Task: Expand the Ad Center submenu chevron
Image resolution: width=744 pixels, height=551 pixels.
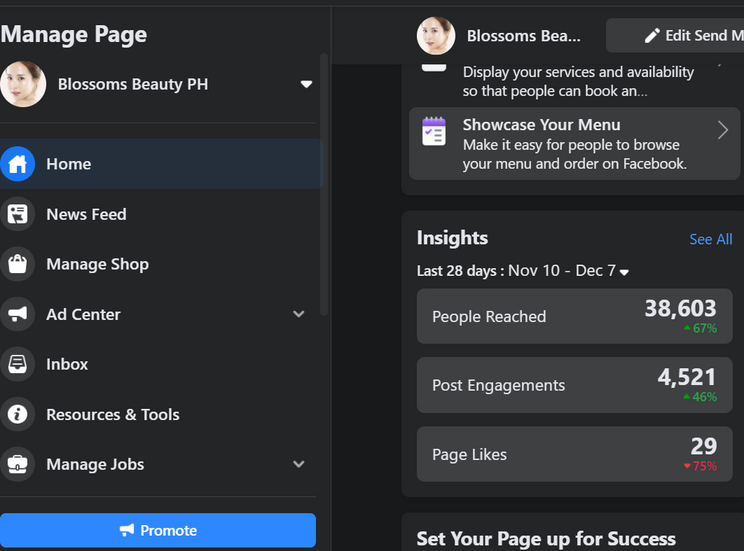Action: point(298,314)
